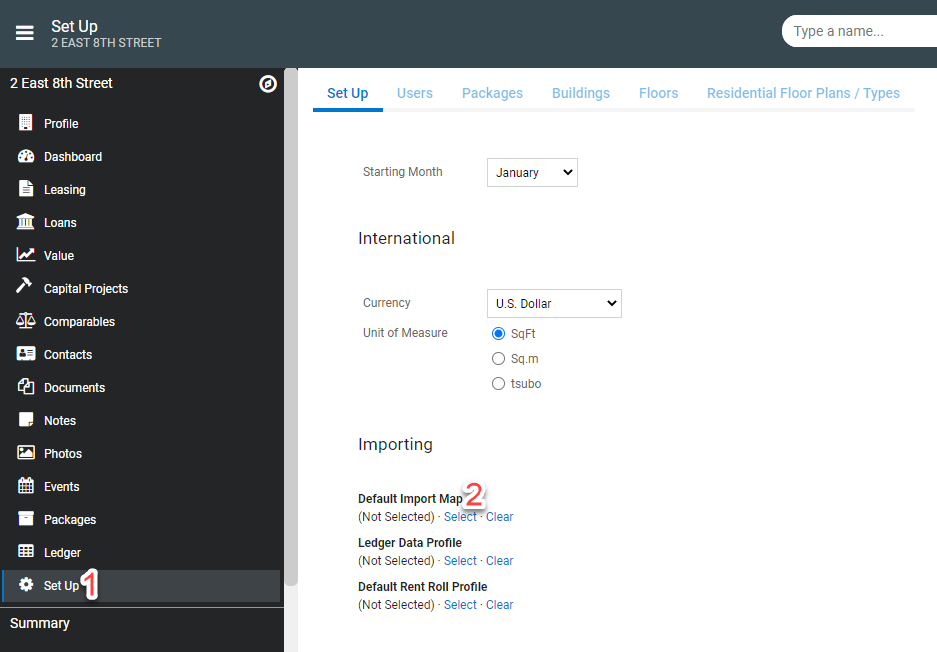Open Documents in the sidebar
The width and height of the screenshot is (937, 652).
pos(75,387)
